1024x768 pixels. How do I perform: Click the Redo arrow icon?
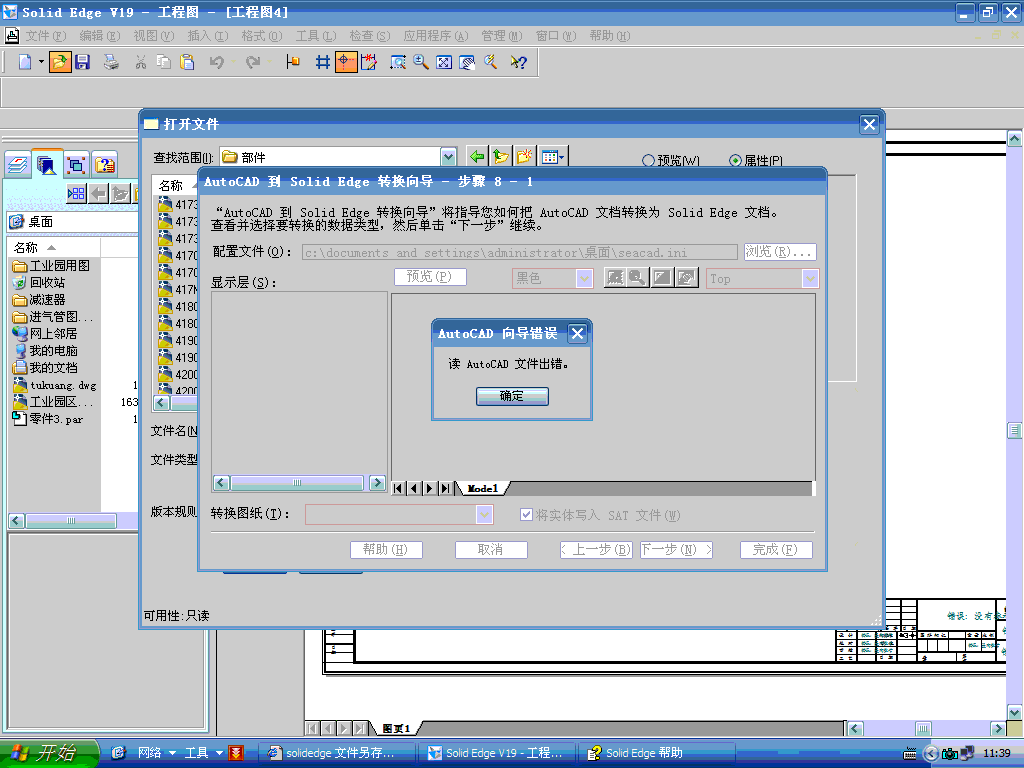point(253,62)
